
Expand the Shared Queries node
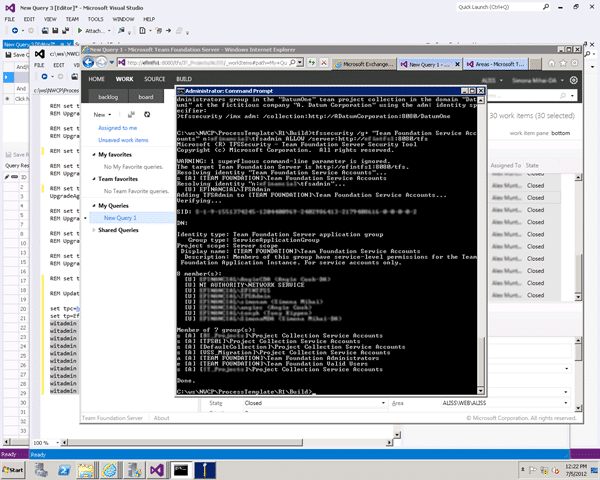point(94,230)
